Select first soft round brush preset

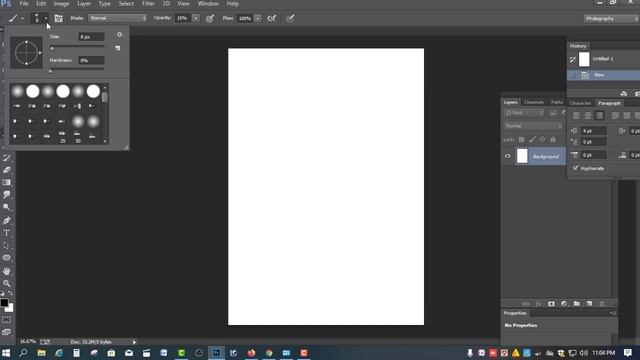tap(17, 91)
